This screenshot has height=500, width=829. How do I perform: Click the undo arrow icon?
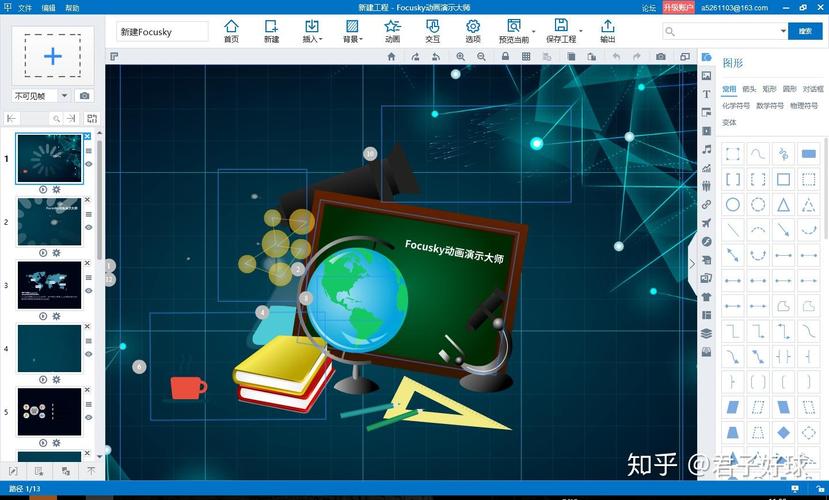pos(616,57)
